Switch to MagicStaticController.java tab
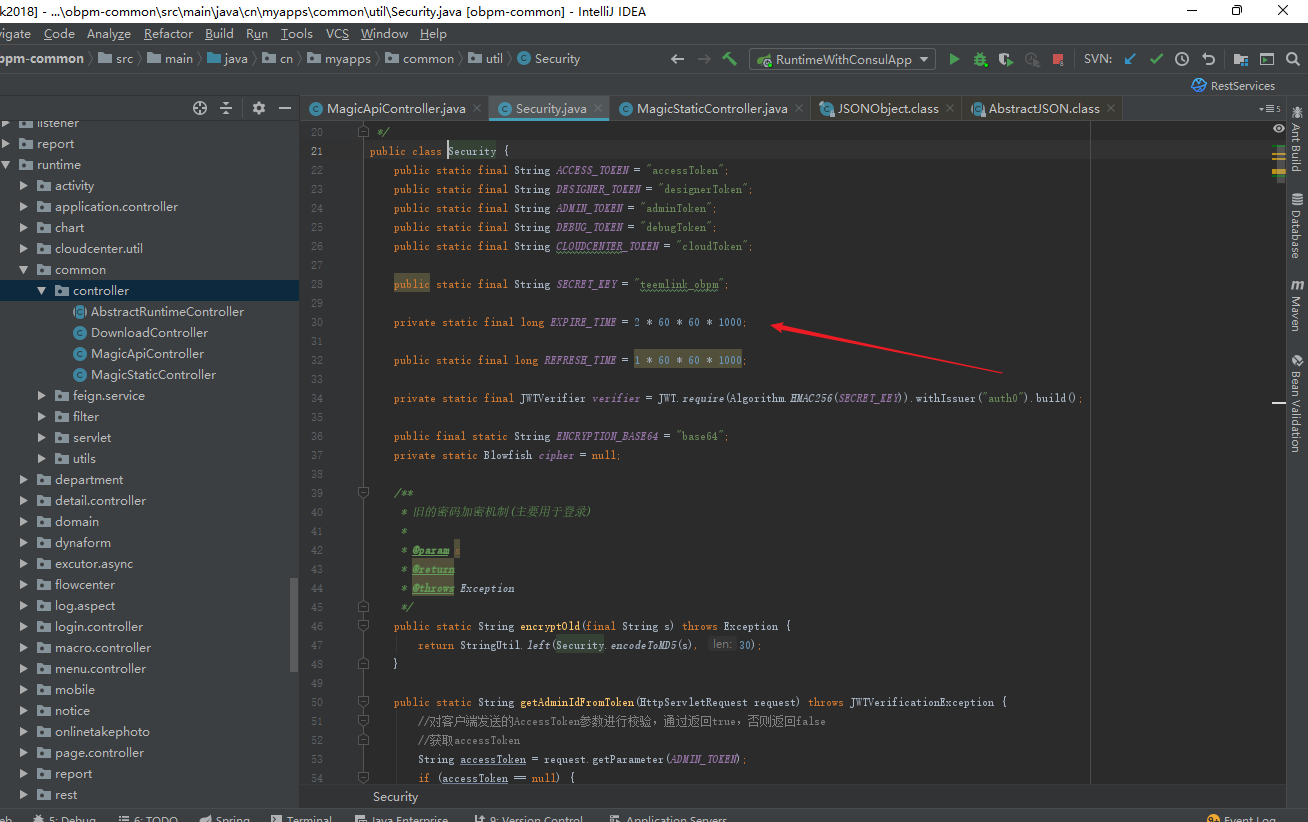The image size is (1308, 822). pos(712,108)
